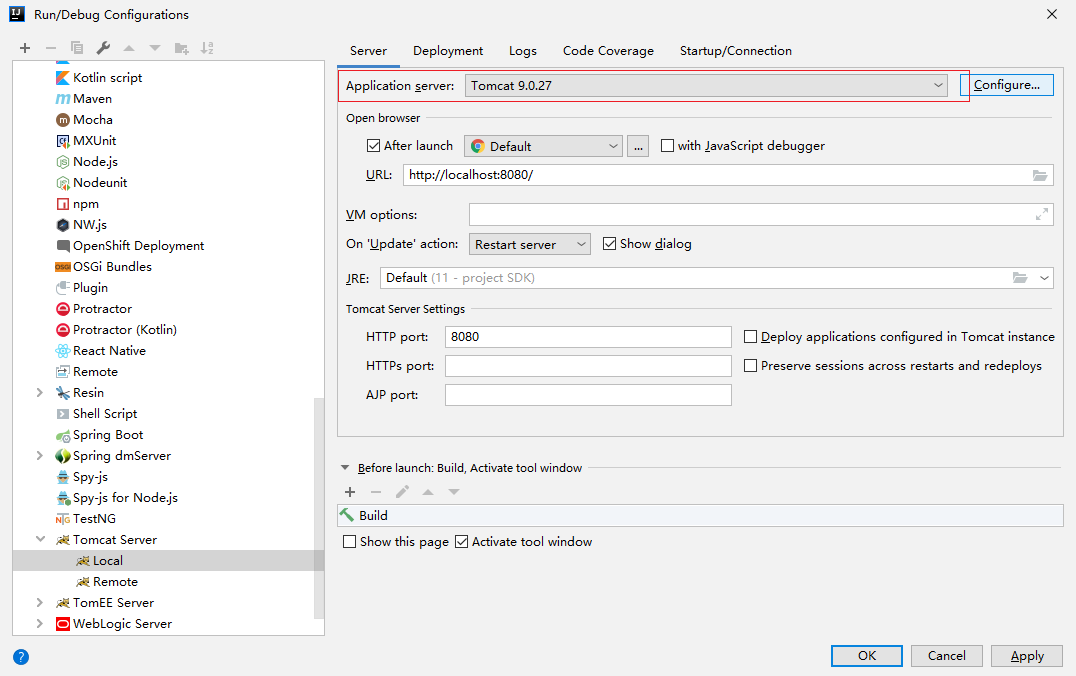The height and width of the screenshot is (676, 1076).
Task: Enable Deploy applications configured in Tomcat instance
Action: [751, 337]
